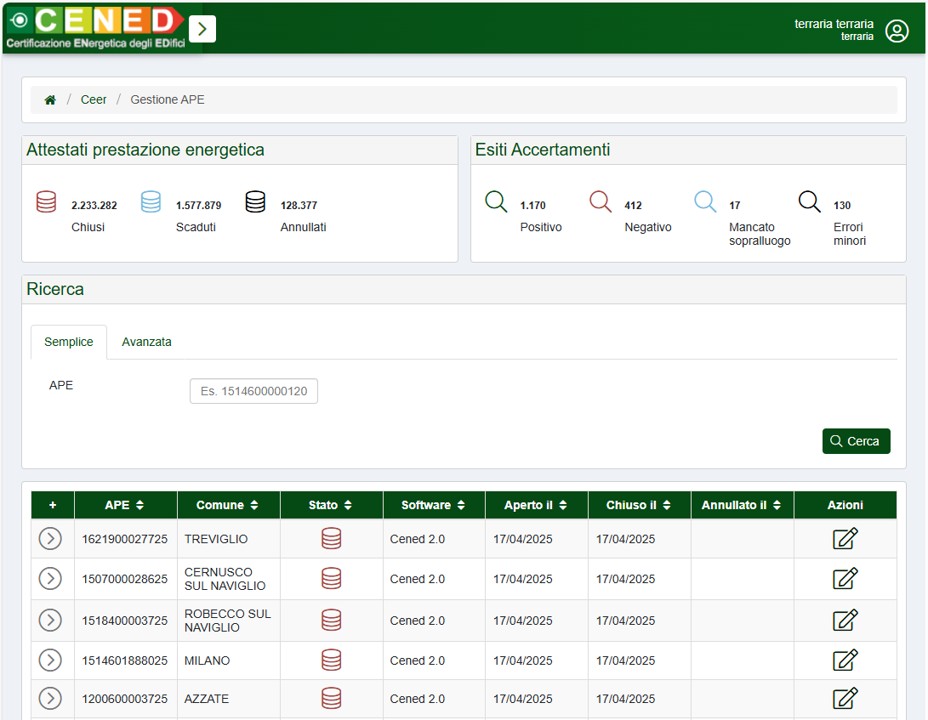Screen dimensions: 928x720
Task: Edit the CERNUSCO SUL NAVIGLIO APE record
Action: tap(845, 578)
